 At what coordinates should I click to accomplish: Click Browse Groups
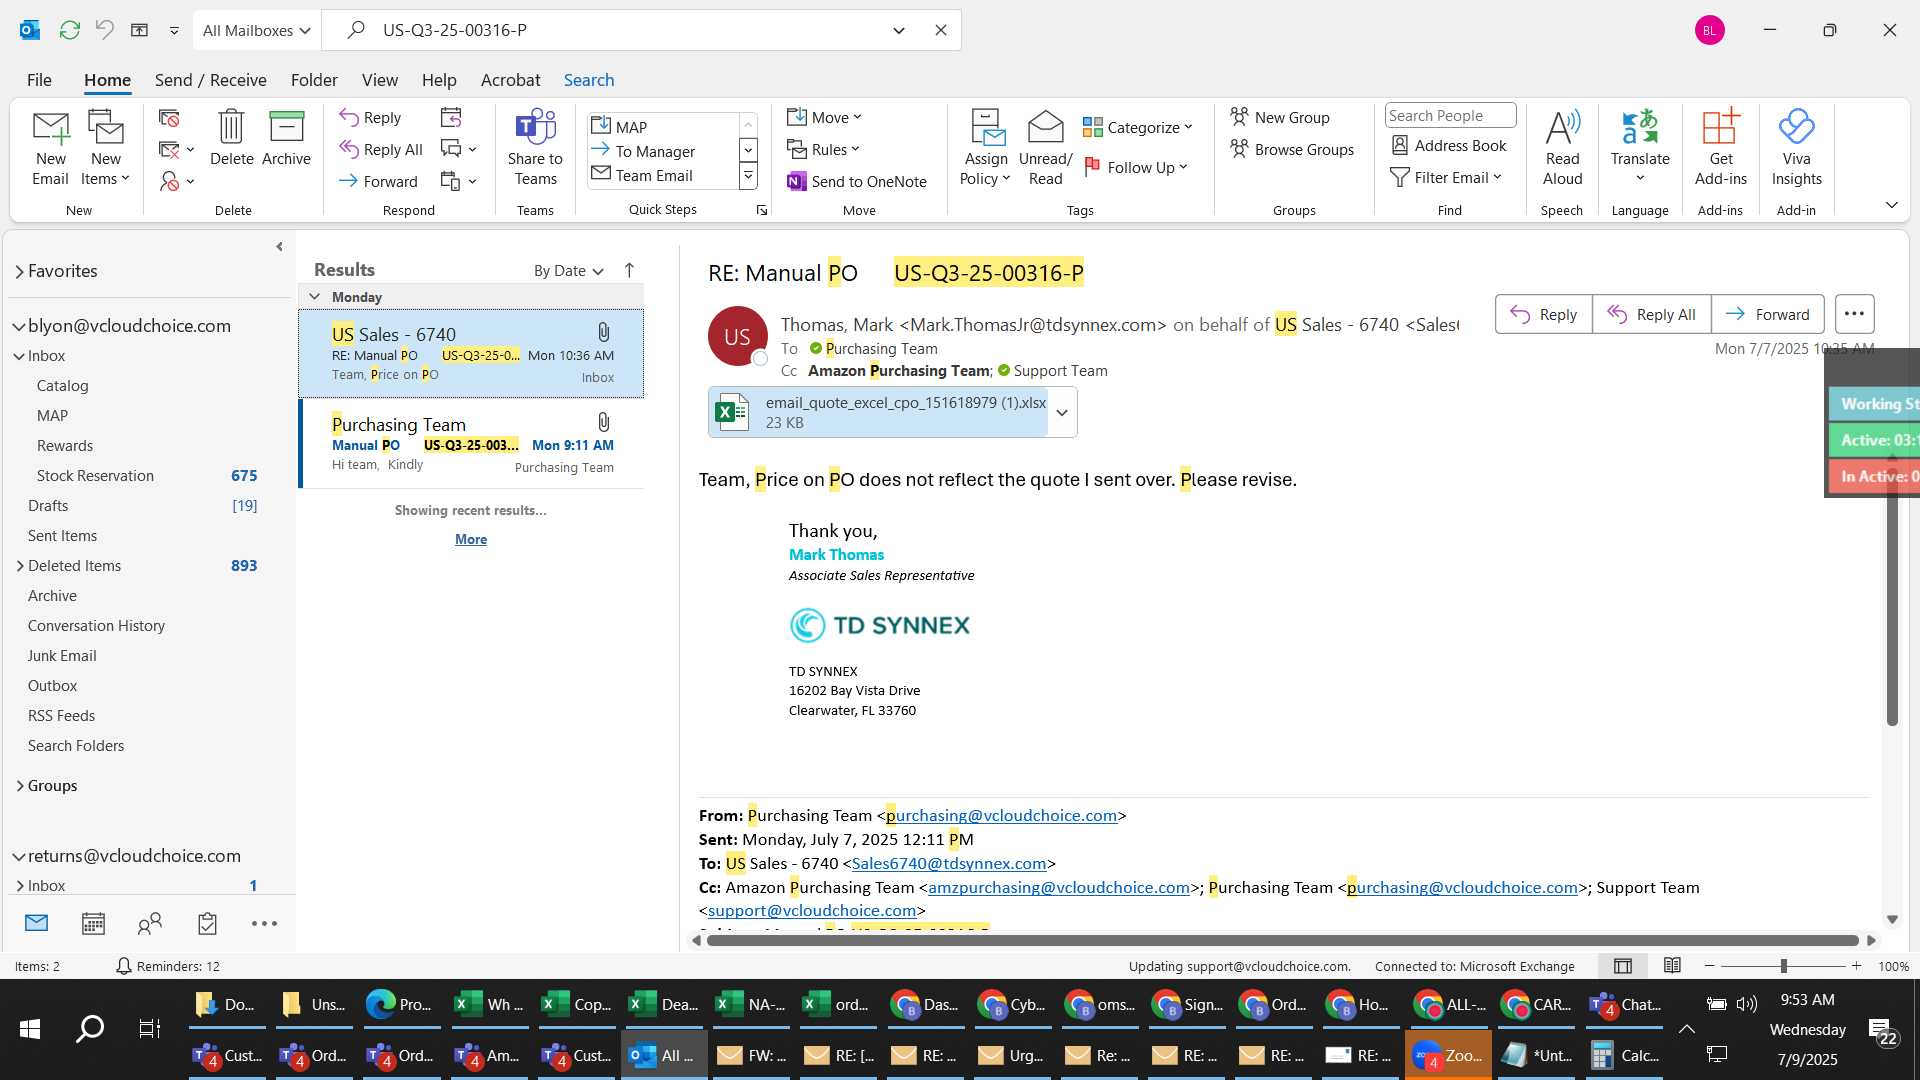point(1292,149)
